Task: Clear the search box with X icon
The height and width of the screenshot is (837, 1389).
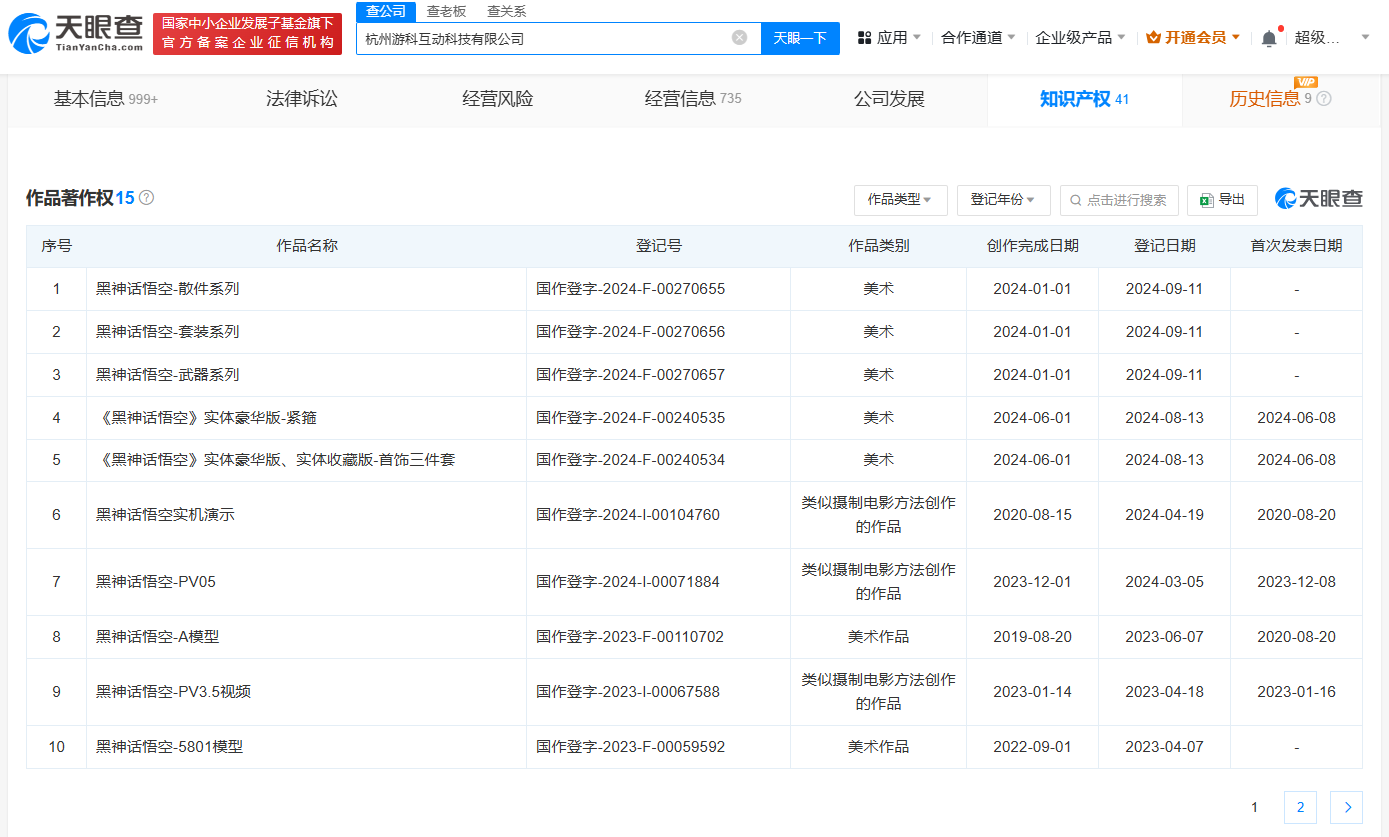Action: tap(739, 38)
